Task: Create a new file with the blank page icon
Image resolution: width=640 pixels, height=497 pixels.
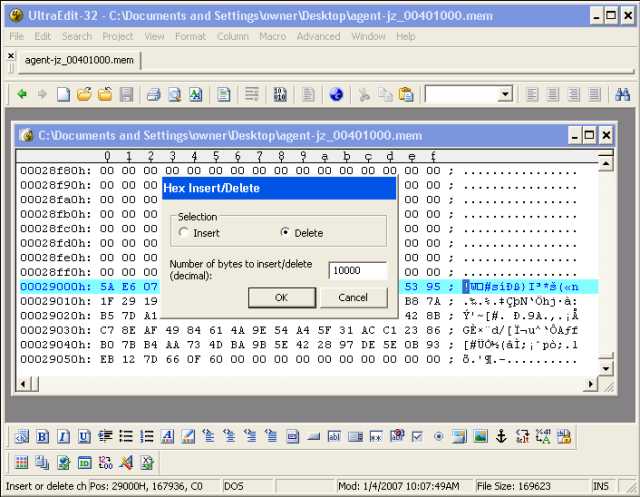Action: coord(63,95)
